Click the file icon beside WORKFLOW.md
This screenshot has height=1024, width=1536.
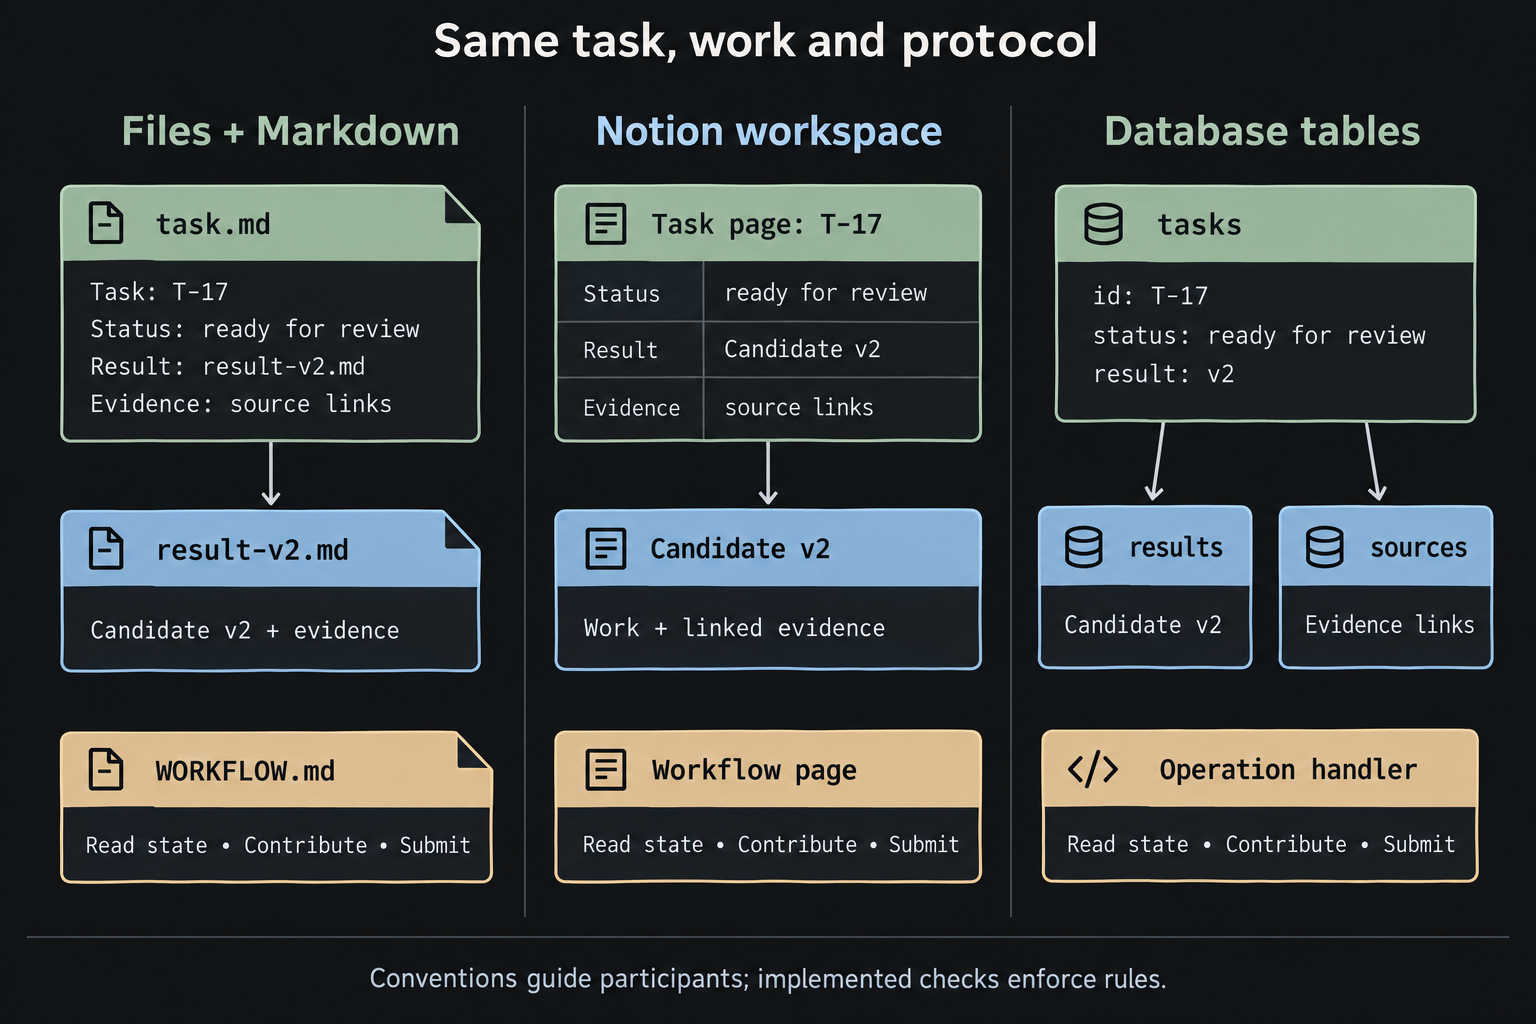(106, 770)
